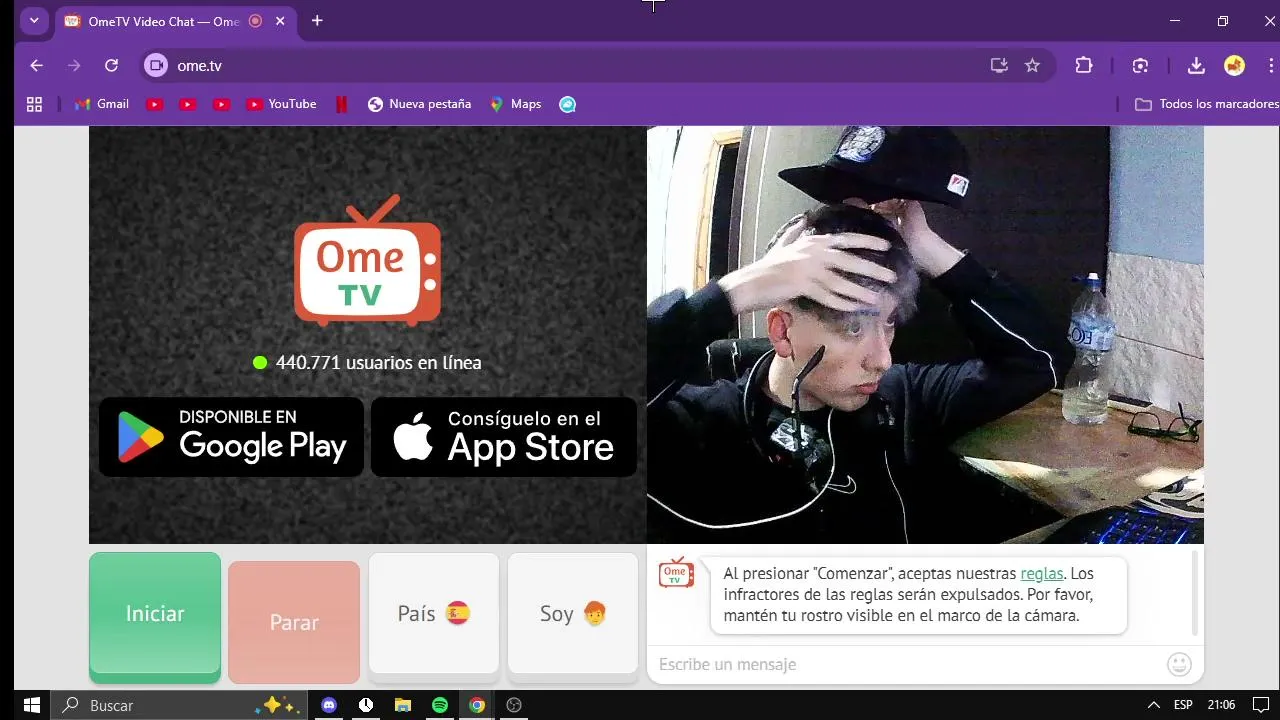The width and height of the screenshot is (1280, 720).
Task: Expand the Todos los marcadores folder
Action: coord(1206,104)
